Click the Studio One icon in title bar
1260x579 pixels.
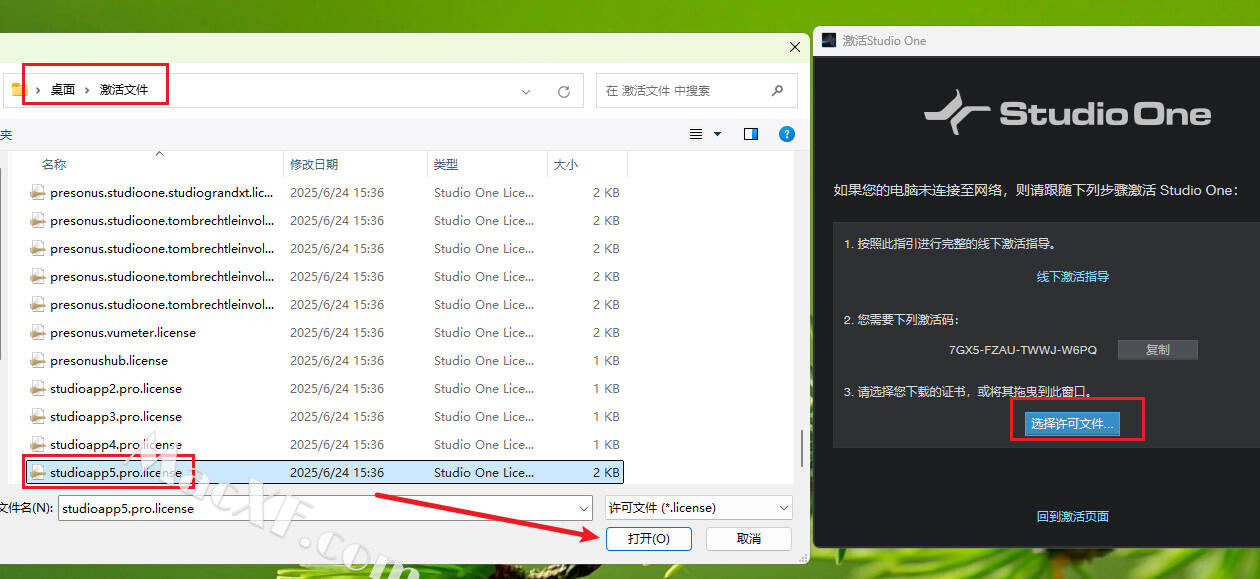[x=828, y=41]
